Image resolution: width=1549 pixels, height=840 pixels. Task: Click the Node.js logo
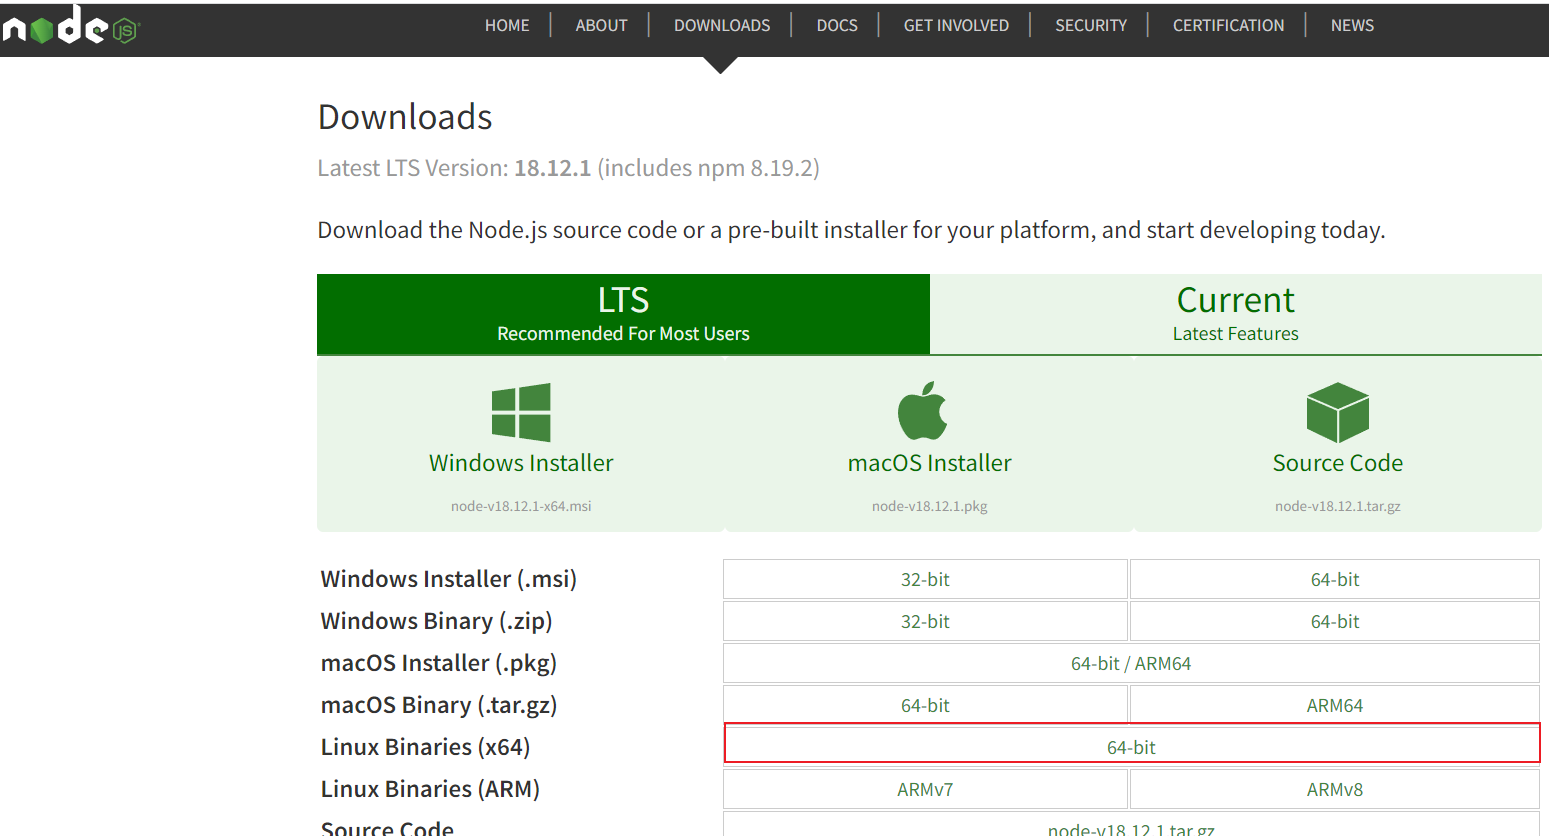70,26
